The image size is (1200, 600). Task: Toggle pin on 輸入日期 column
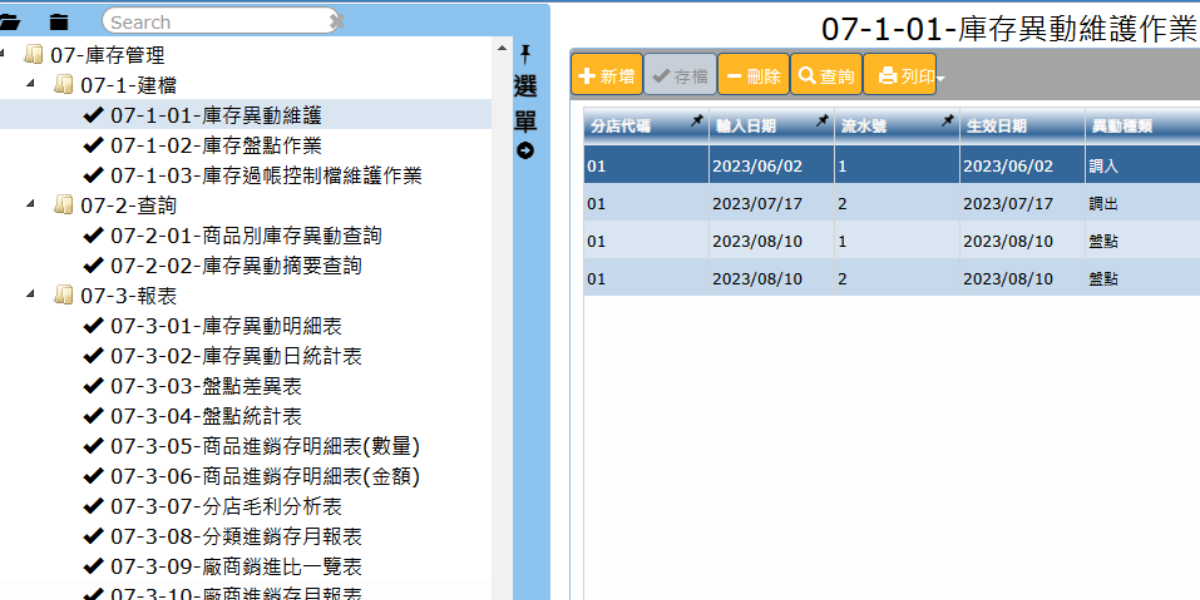tap(822, 122)
